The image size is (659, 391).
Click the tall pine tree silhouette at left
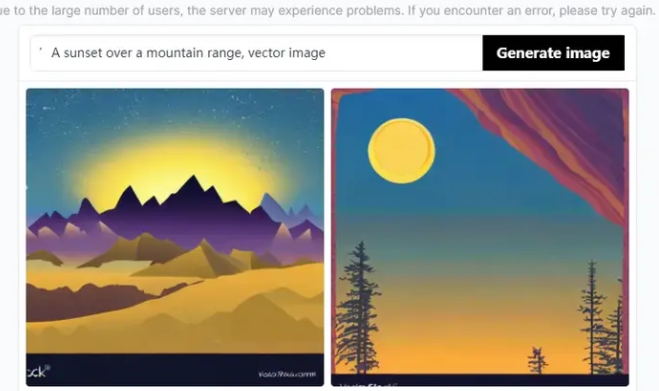358,307
